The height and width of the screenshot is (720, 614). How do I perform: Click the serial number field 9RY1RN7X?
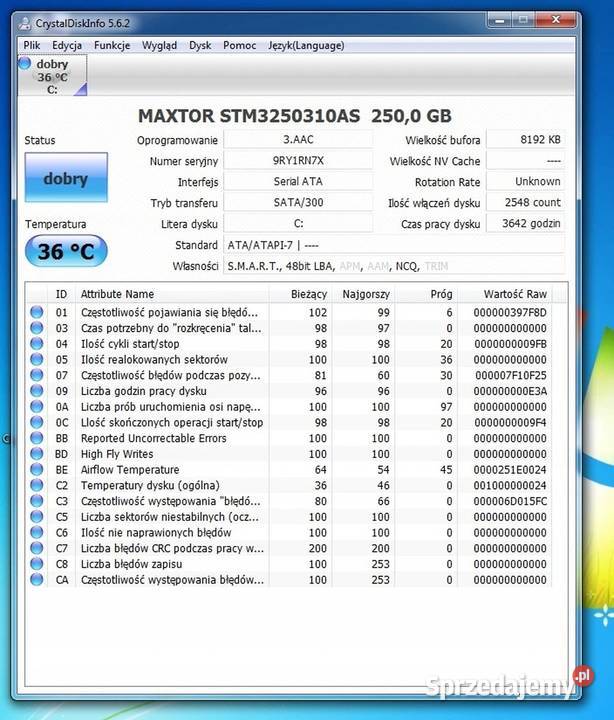pos(297,161)
